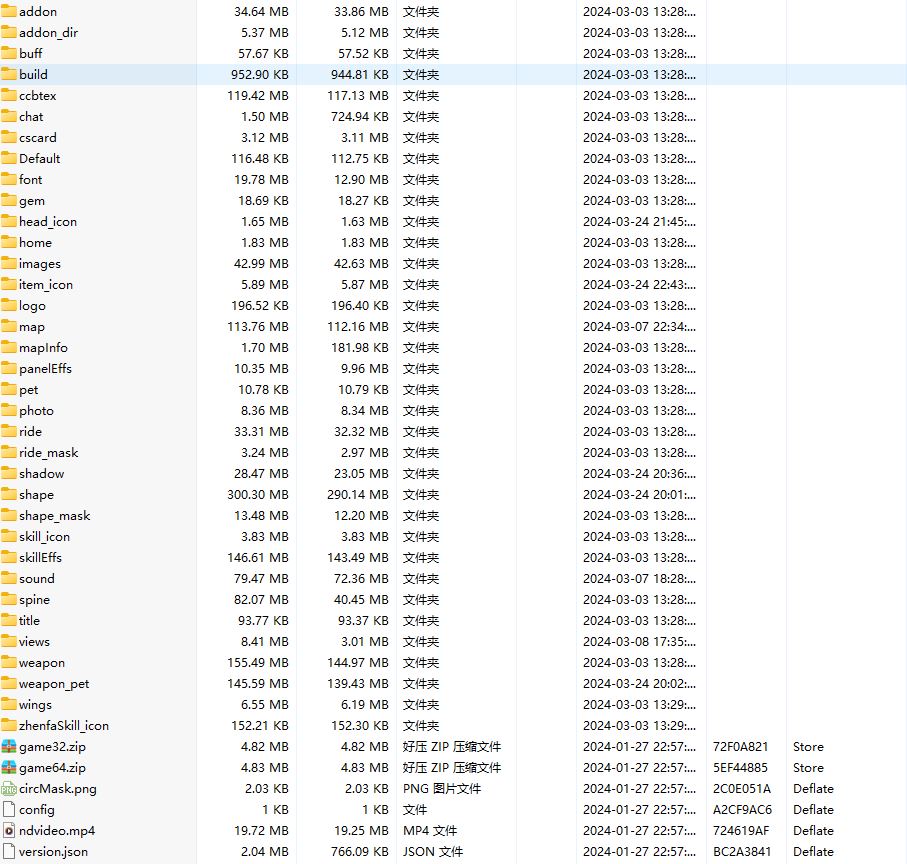Click the game64.zip archive icon

pos(9,768)
